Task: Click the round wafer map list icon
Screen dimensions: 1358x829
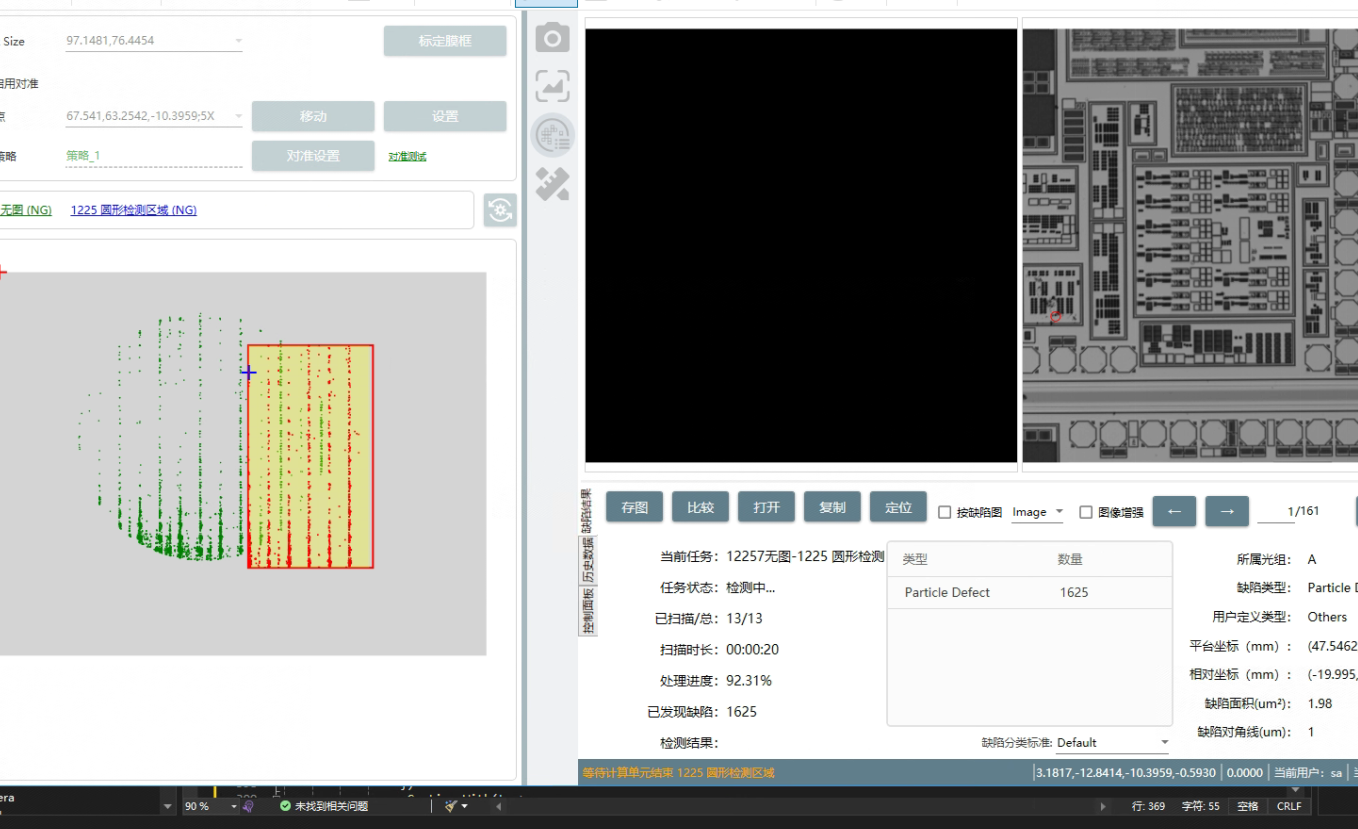Action: pos(552,135)
